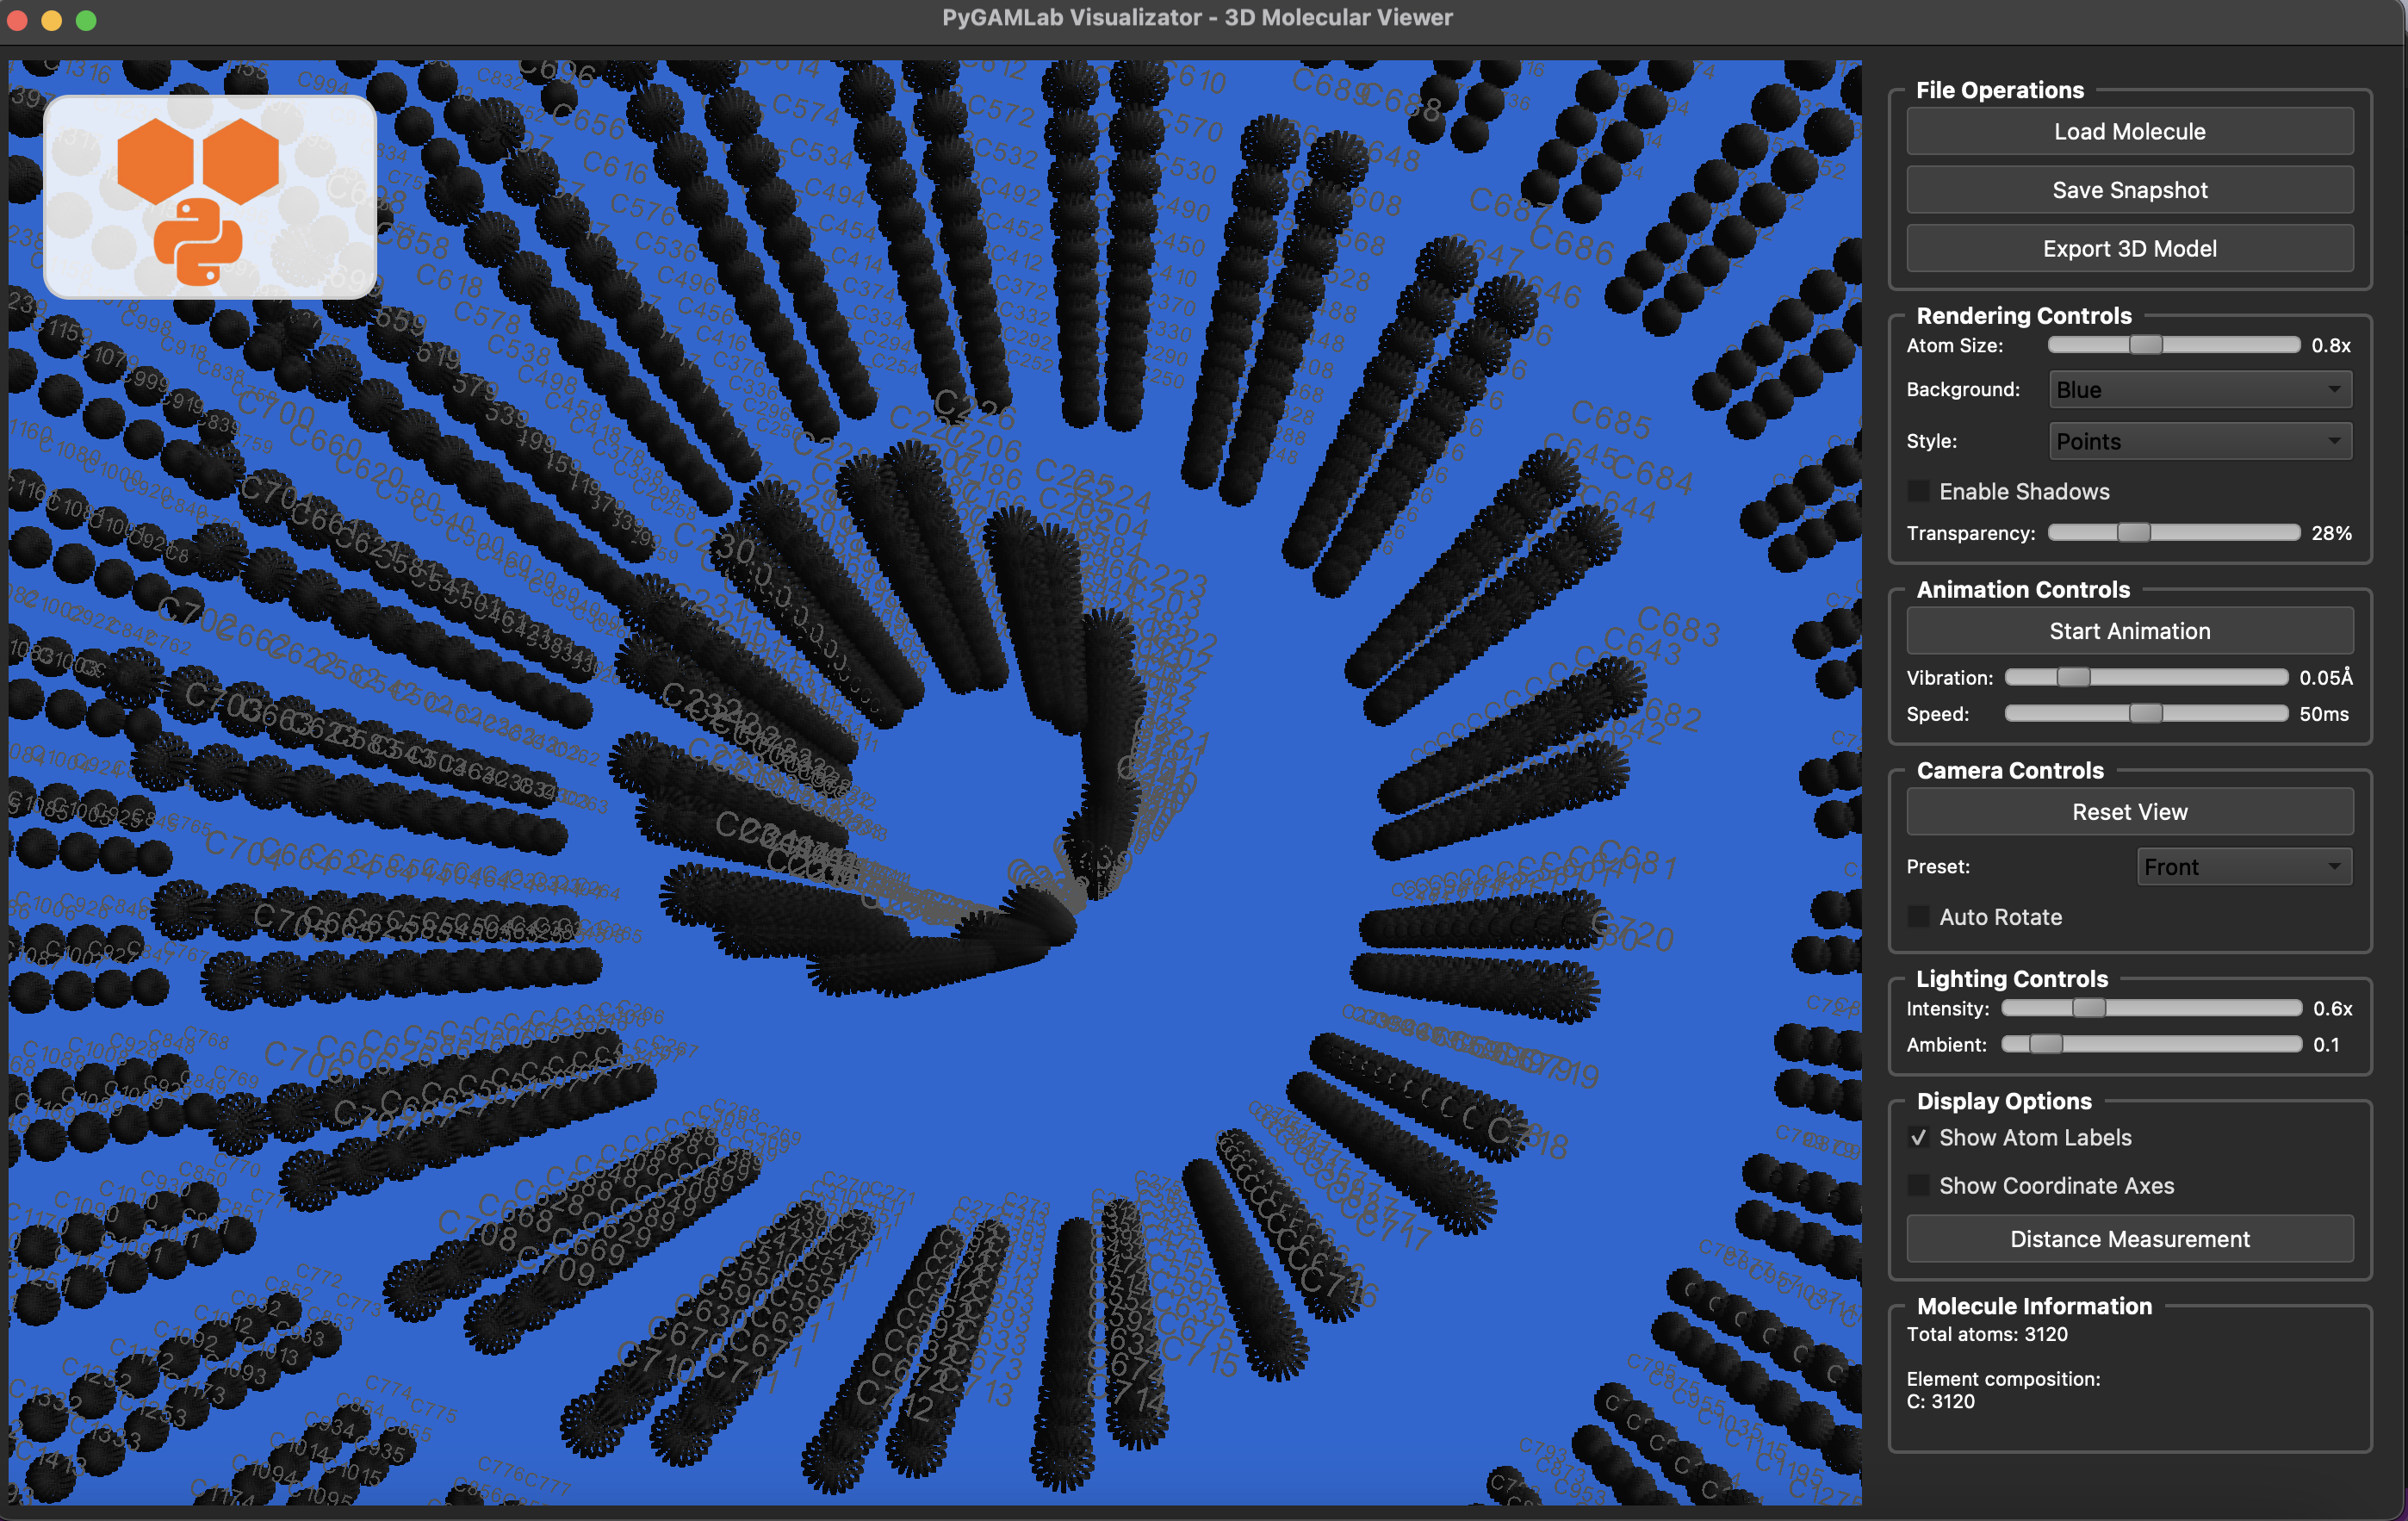Click the yellow minimize window button

click(52, 20)
